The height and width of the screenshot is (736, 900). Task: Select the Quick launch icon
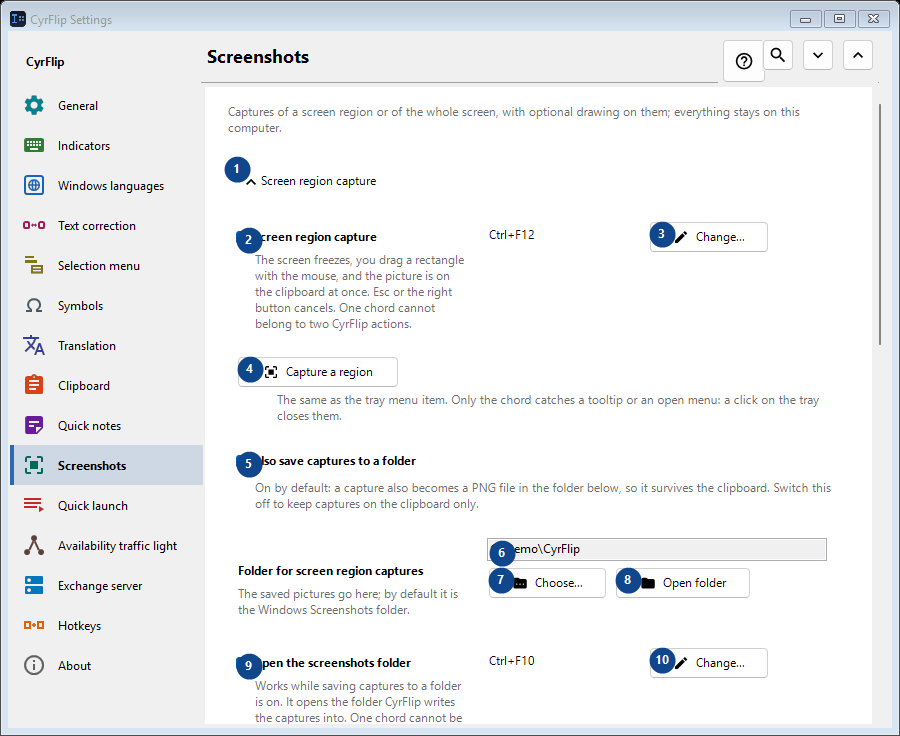34,505
